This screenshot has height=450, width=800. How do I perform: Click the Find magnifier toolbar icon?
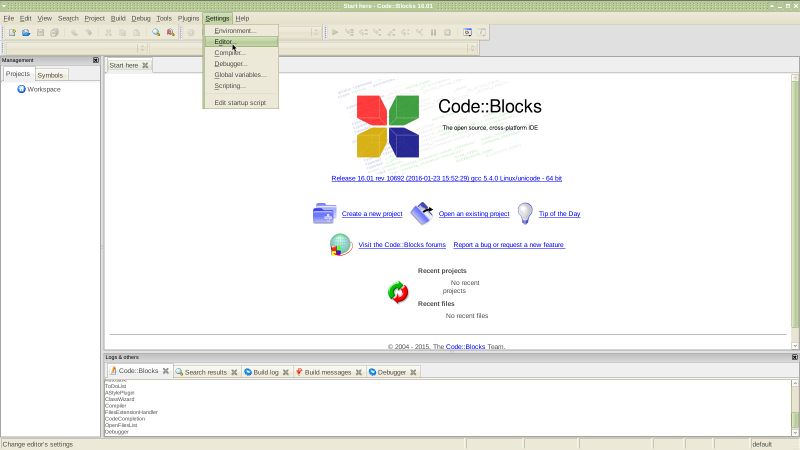[x=156, y=32]
